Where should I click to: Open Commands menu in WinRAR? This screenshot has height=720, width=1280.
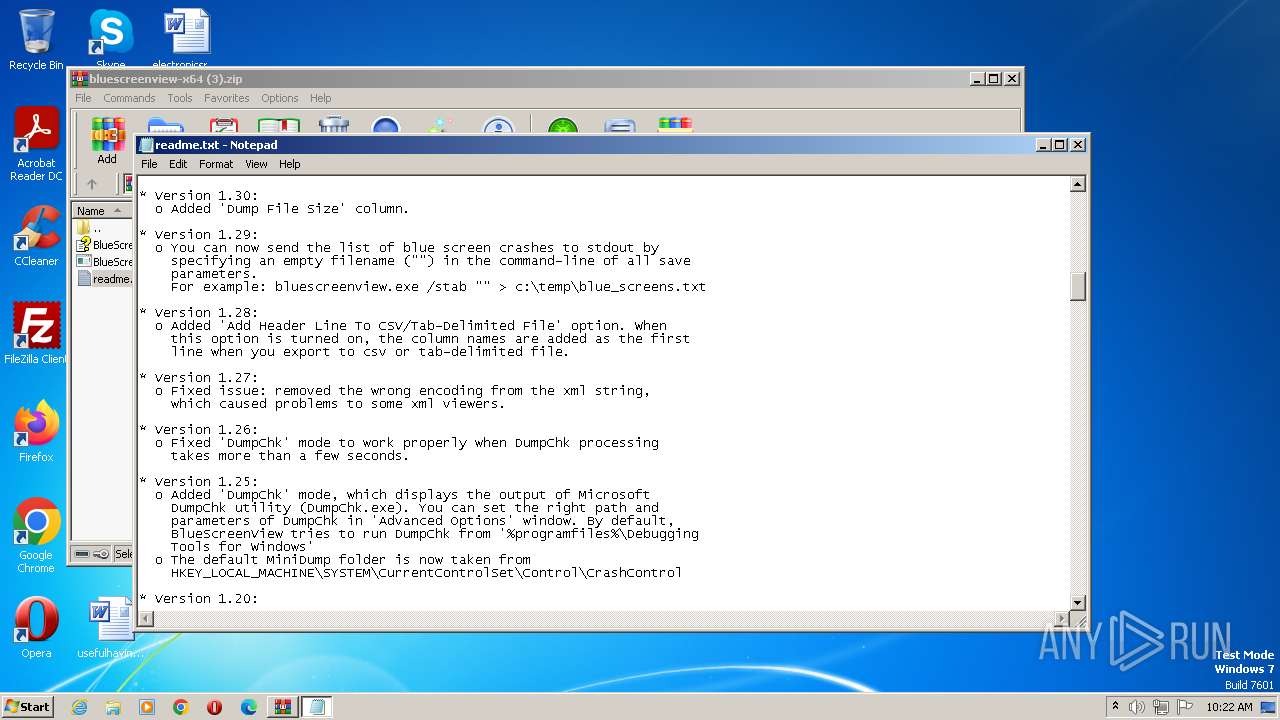click(x=129, y=98)
